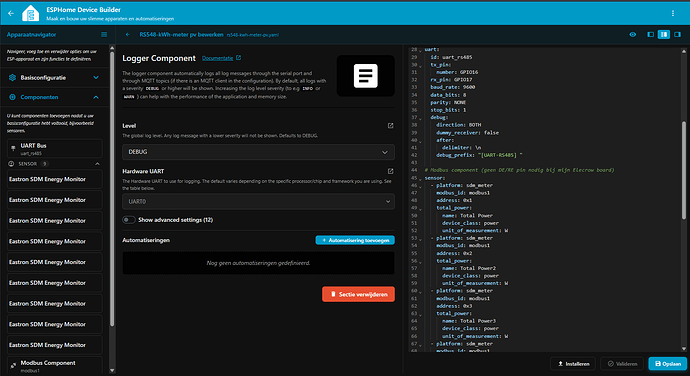690x376 pixels.
Task: Click the Sectie verwijderen button
Action: pos(358,294)
